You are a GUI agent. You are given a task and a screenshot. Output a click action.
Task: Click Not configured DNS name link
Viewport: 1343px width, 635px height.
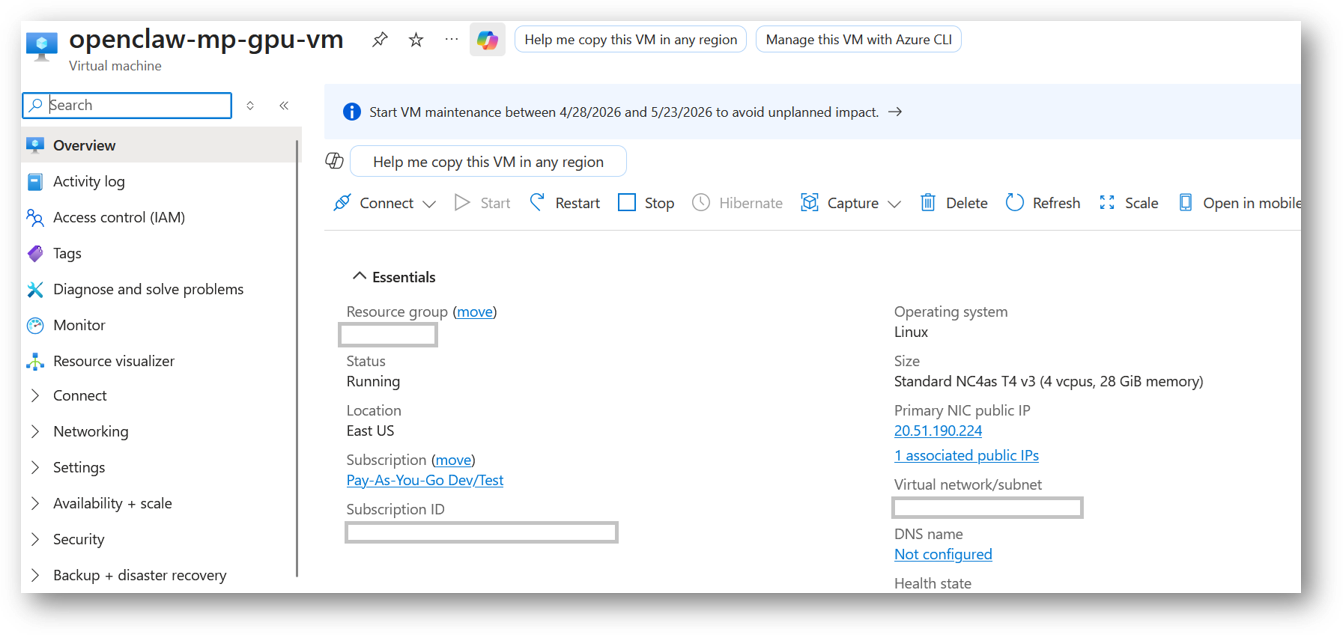[x=943, y=554]
